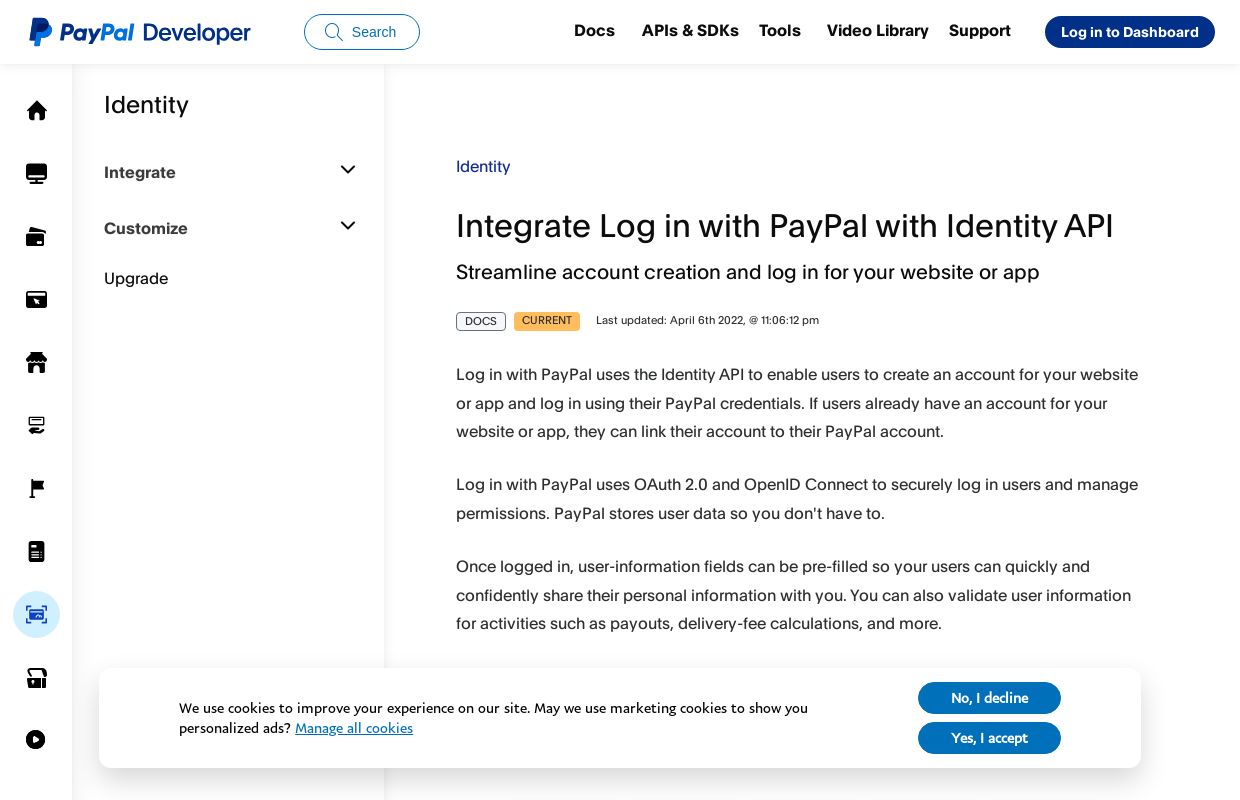Click the CURRENT status badge
Screen dimensions: 1240x800
pyautogui.click(x=547, y=321)
